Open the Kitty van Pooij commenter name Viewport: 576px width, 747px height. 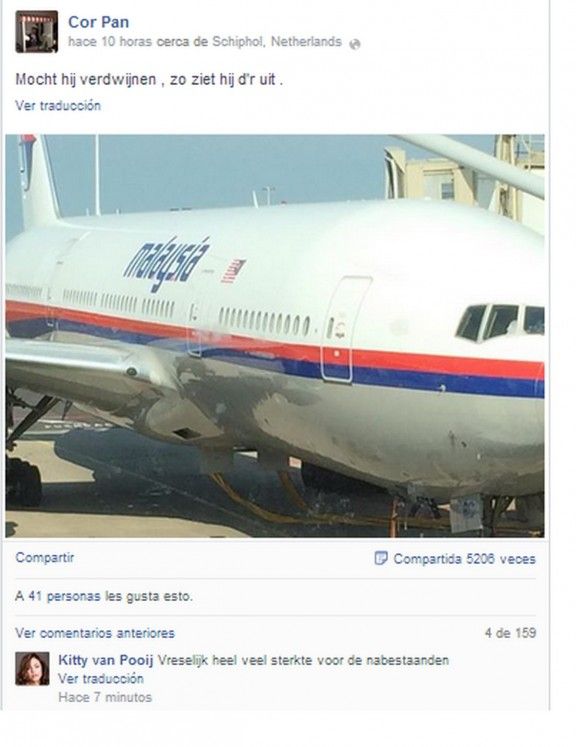(106, 660)
